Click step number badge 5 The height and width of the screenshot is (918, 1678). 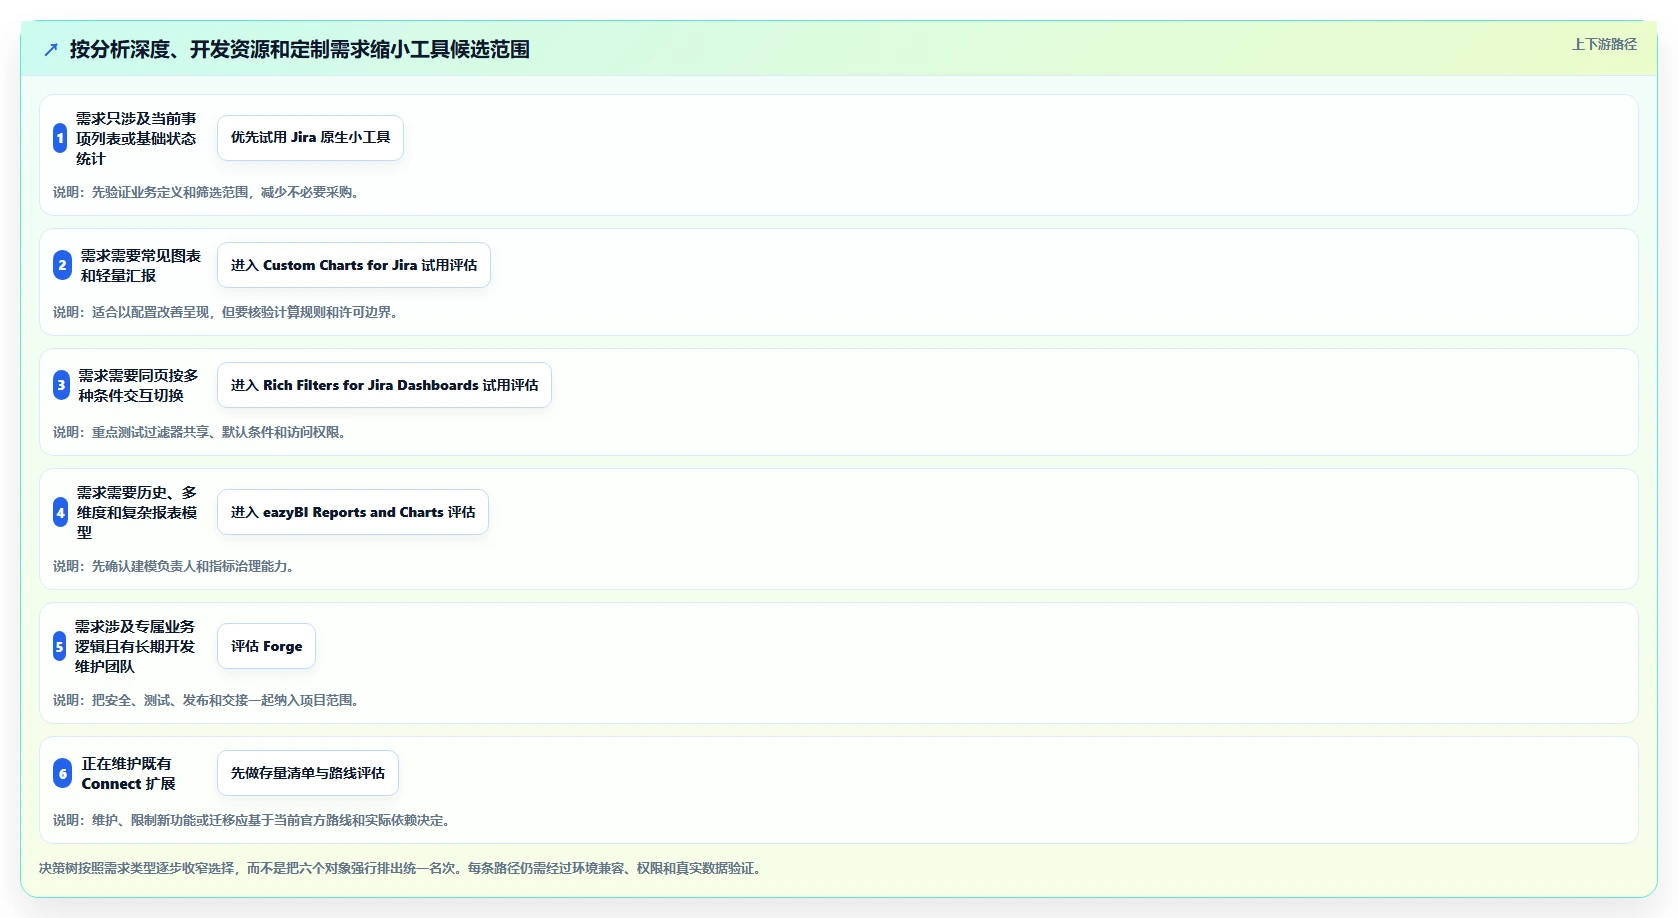point(59,646)
